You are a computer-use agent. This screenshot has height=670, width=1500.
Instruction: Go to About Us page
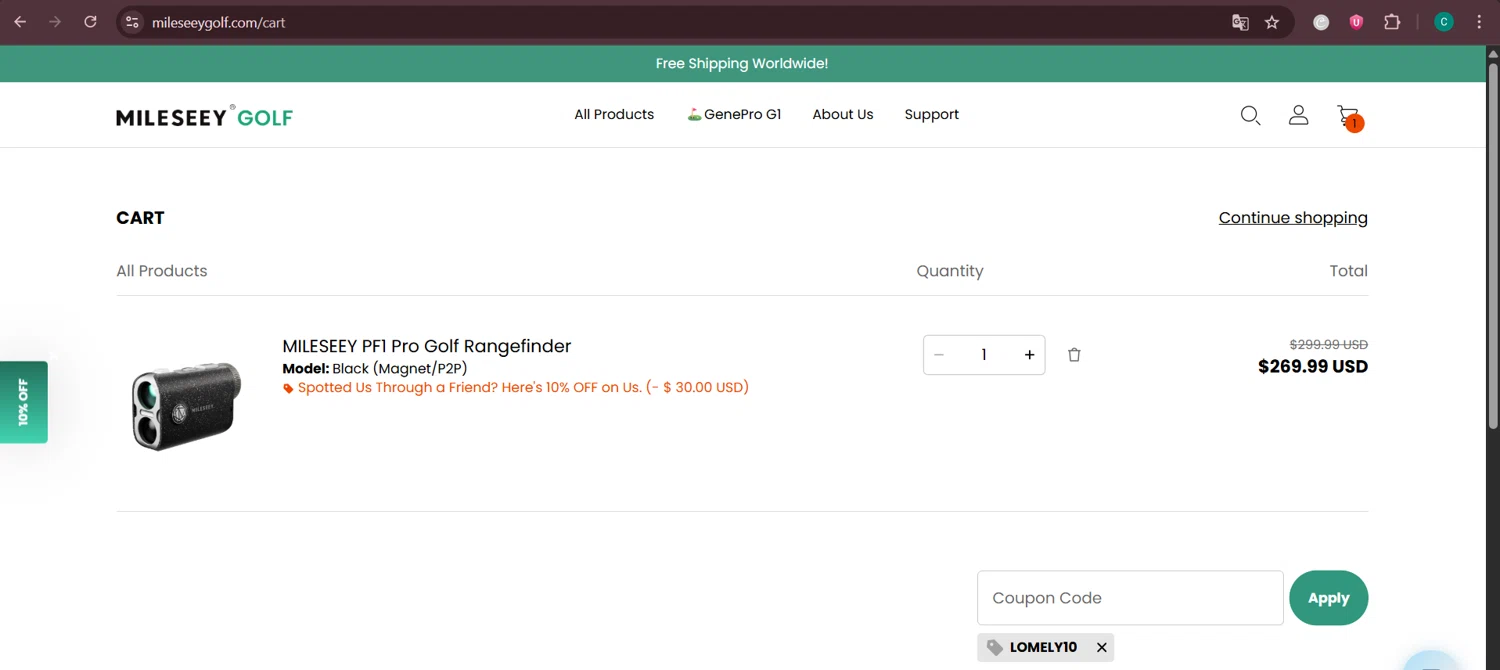point(843,115)
